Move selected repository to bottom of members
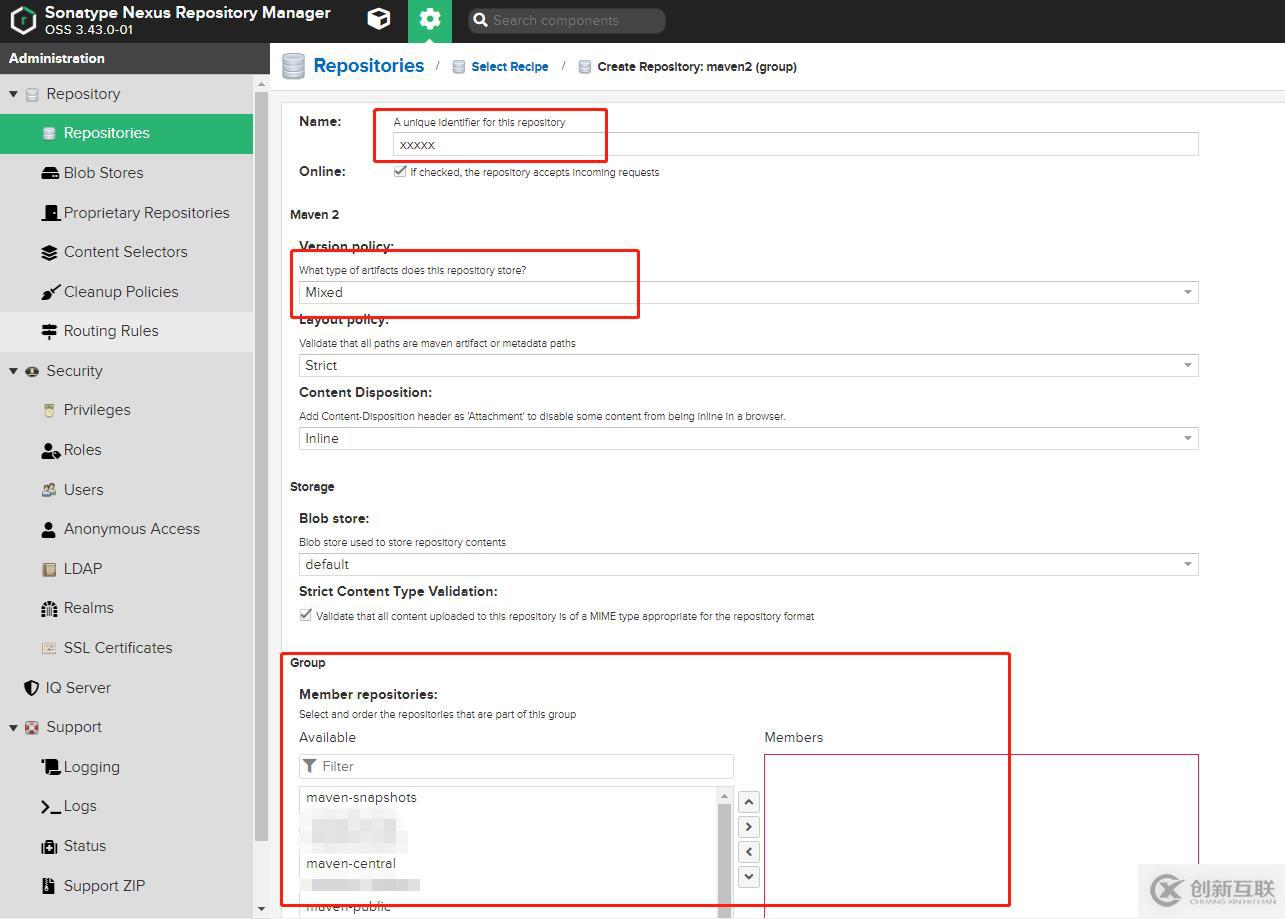 (749, 876)
